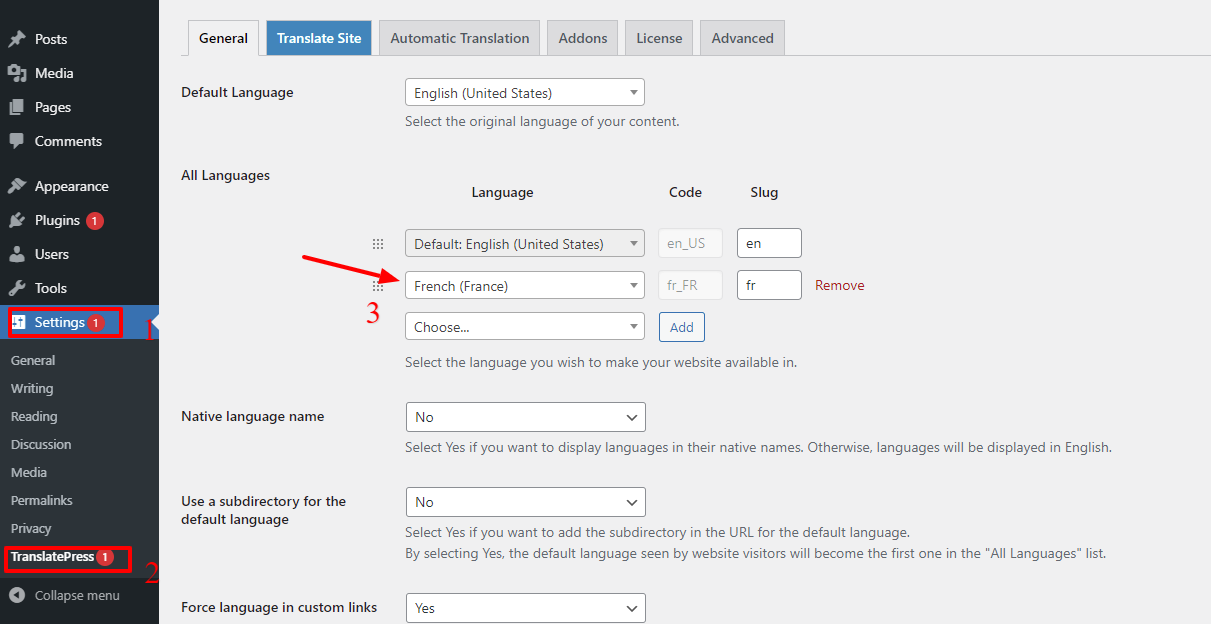Image resolution: width=1211 pixels, height=624 pixels.
Task: Open TranslatePress settings submenu
Action: 53,557
